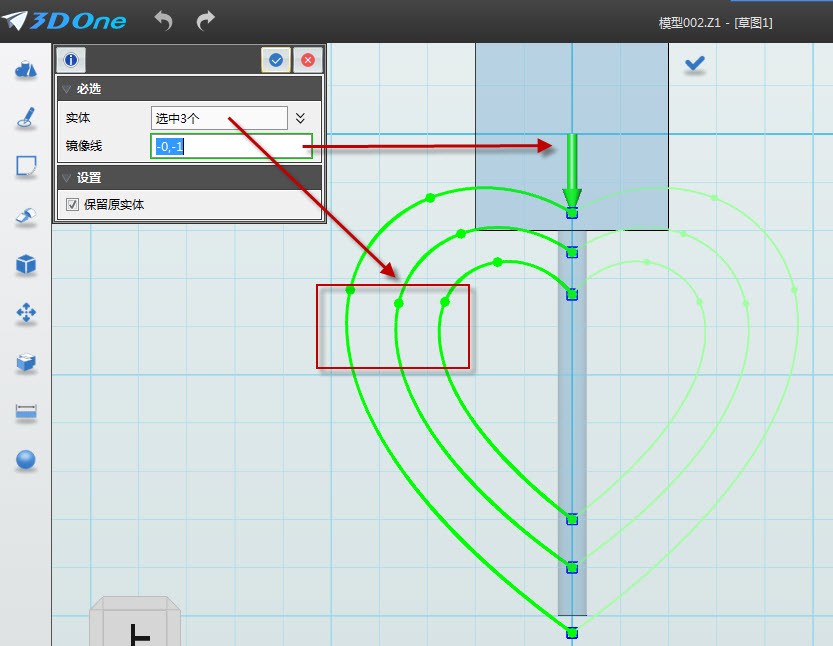Select the move tool with four arrows
Image resolution: width=833 pixels, height=646 pixels.
26,313
